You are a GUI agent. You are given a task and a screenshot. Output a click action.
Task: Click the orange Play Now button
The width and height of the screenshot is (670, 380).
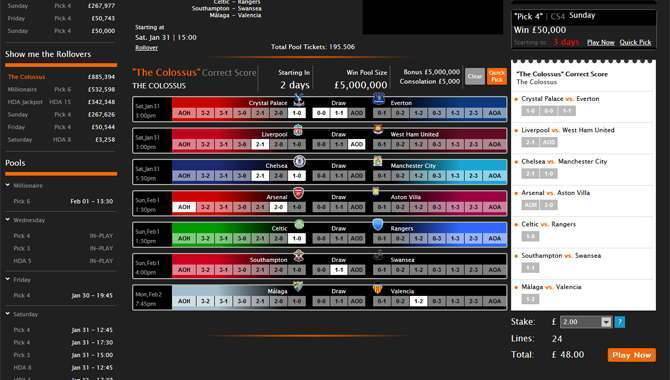[x=632, y=355]
